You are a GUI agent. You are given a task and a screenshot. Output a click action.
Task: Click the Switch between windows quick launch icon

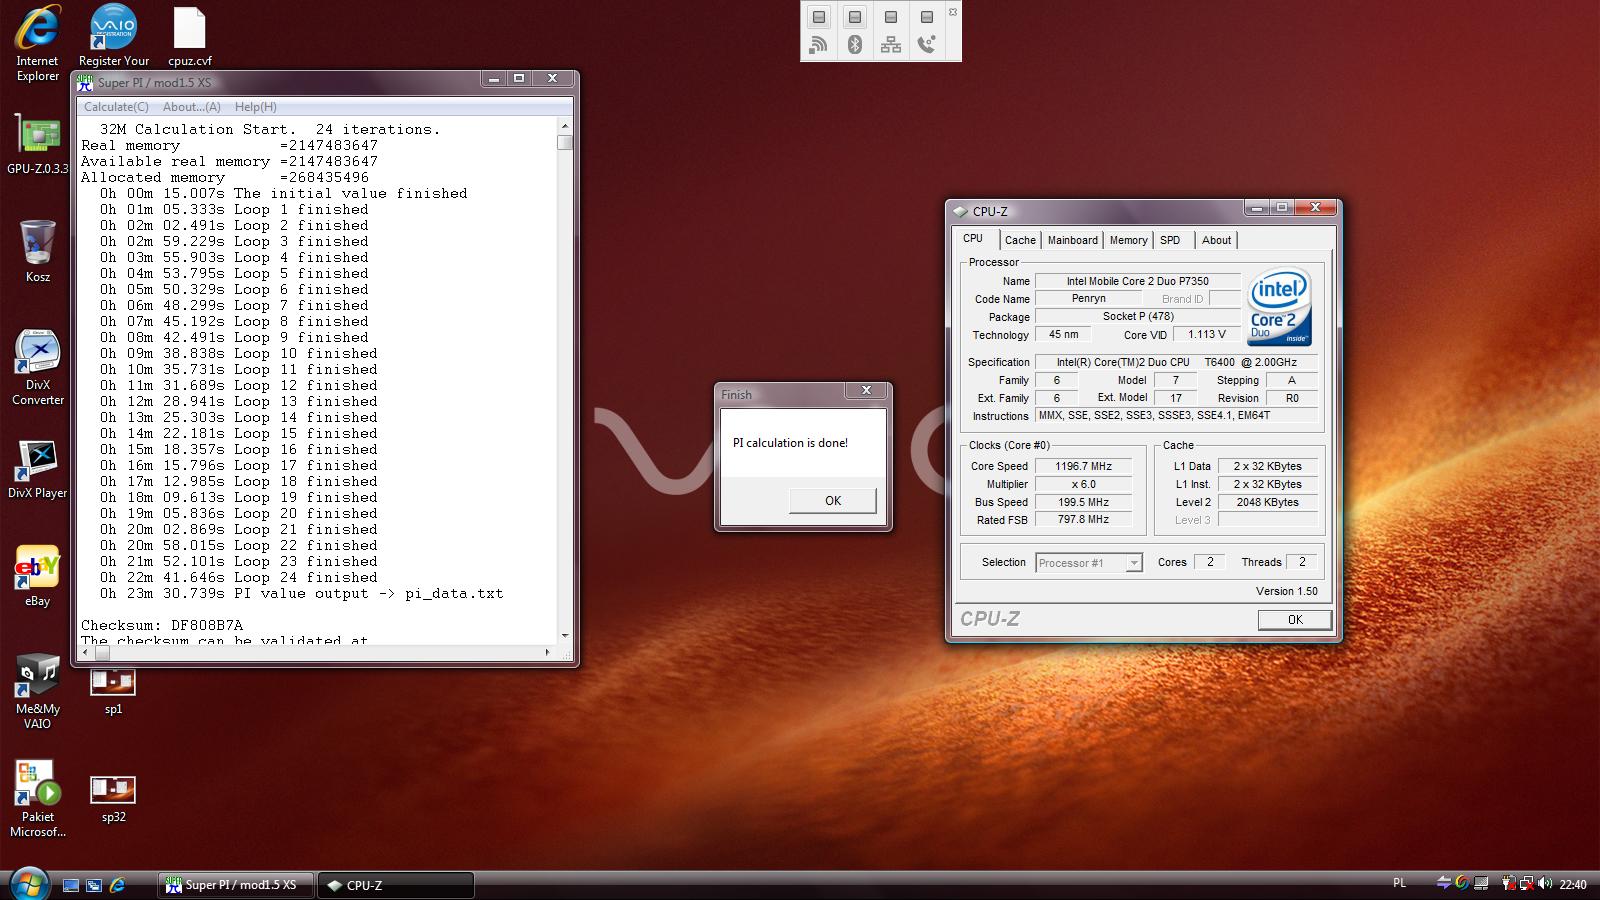pyautogui.click(x=94, y=885)
